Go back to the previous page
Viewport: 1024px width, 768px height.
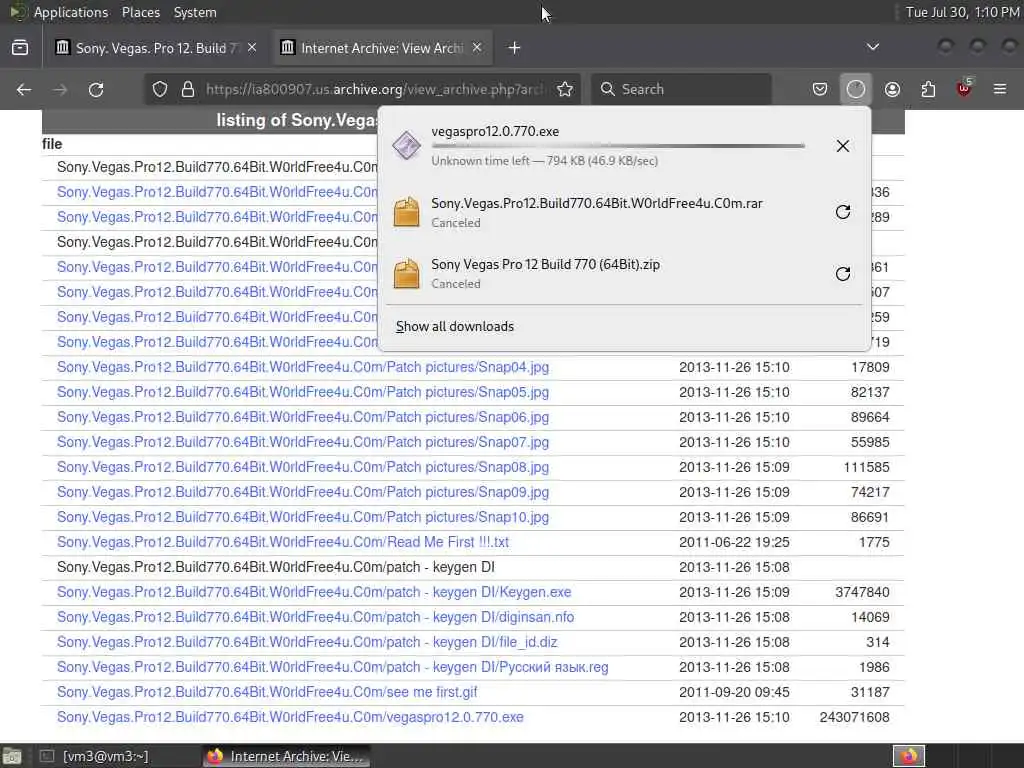[24, 89]
